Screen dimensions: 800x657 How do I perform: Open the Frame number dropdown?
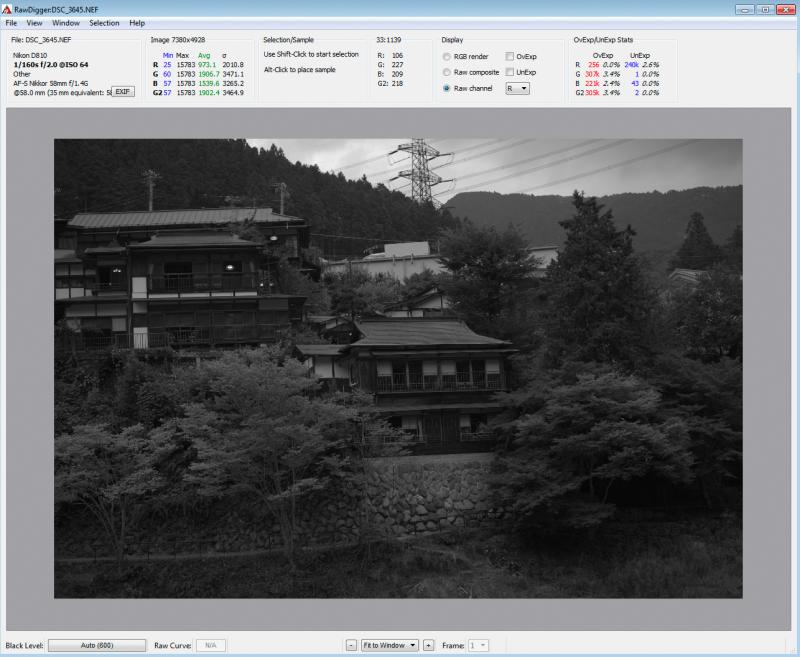click(478, 645)
